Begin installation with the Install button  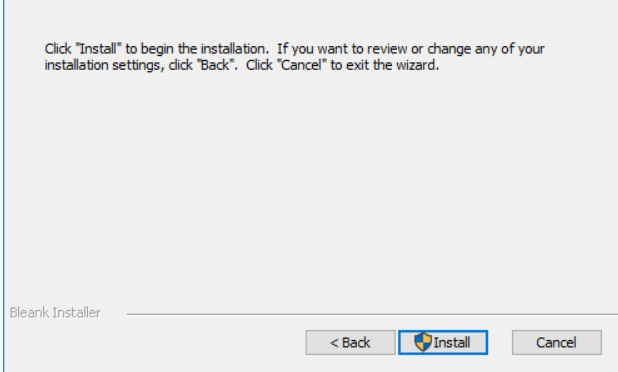(x=443, y=342)
